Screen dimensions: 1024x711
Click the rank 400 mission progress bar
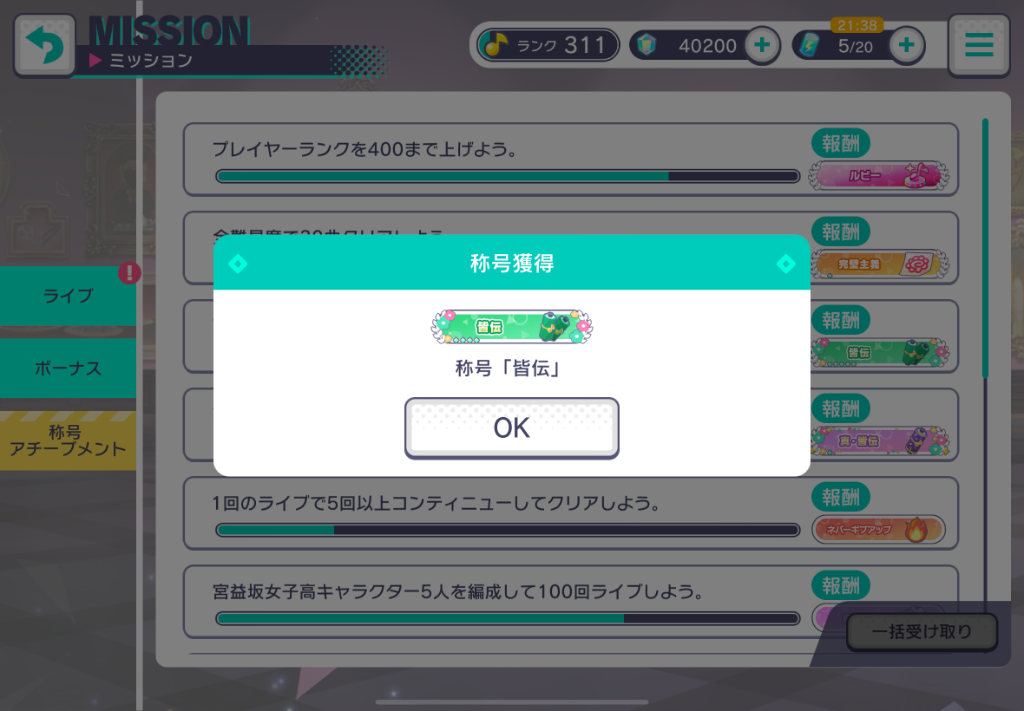(507, 176)
